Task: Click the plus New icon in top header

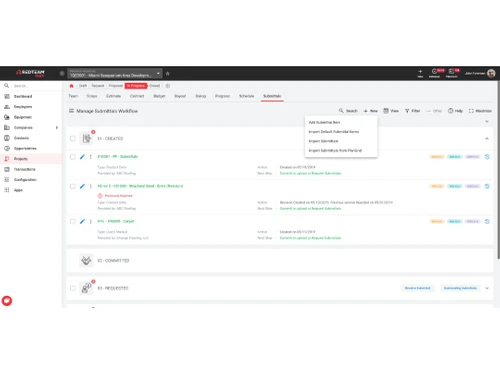Action: click(x=420, y=73)
